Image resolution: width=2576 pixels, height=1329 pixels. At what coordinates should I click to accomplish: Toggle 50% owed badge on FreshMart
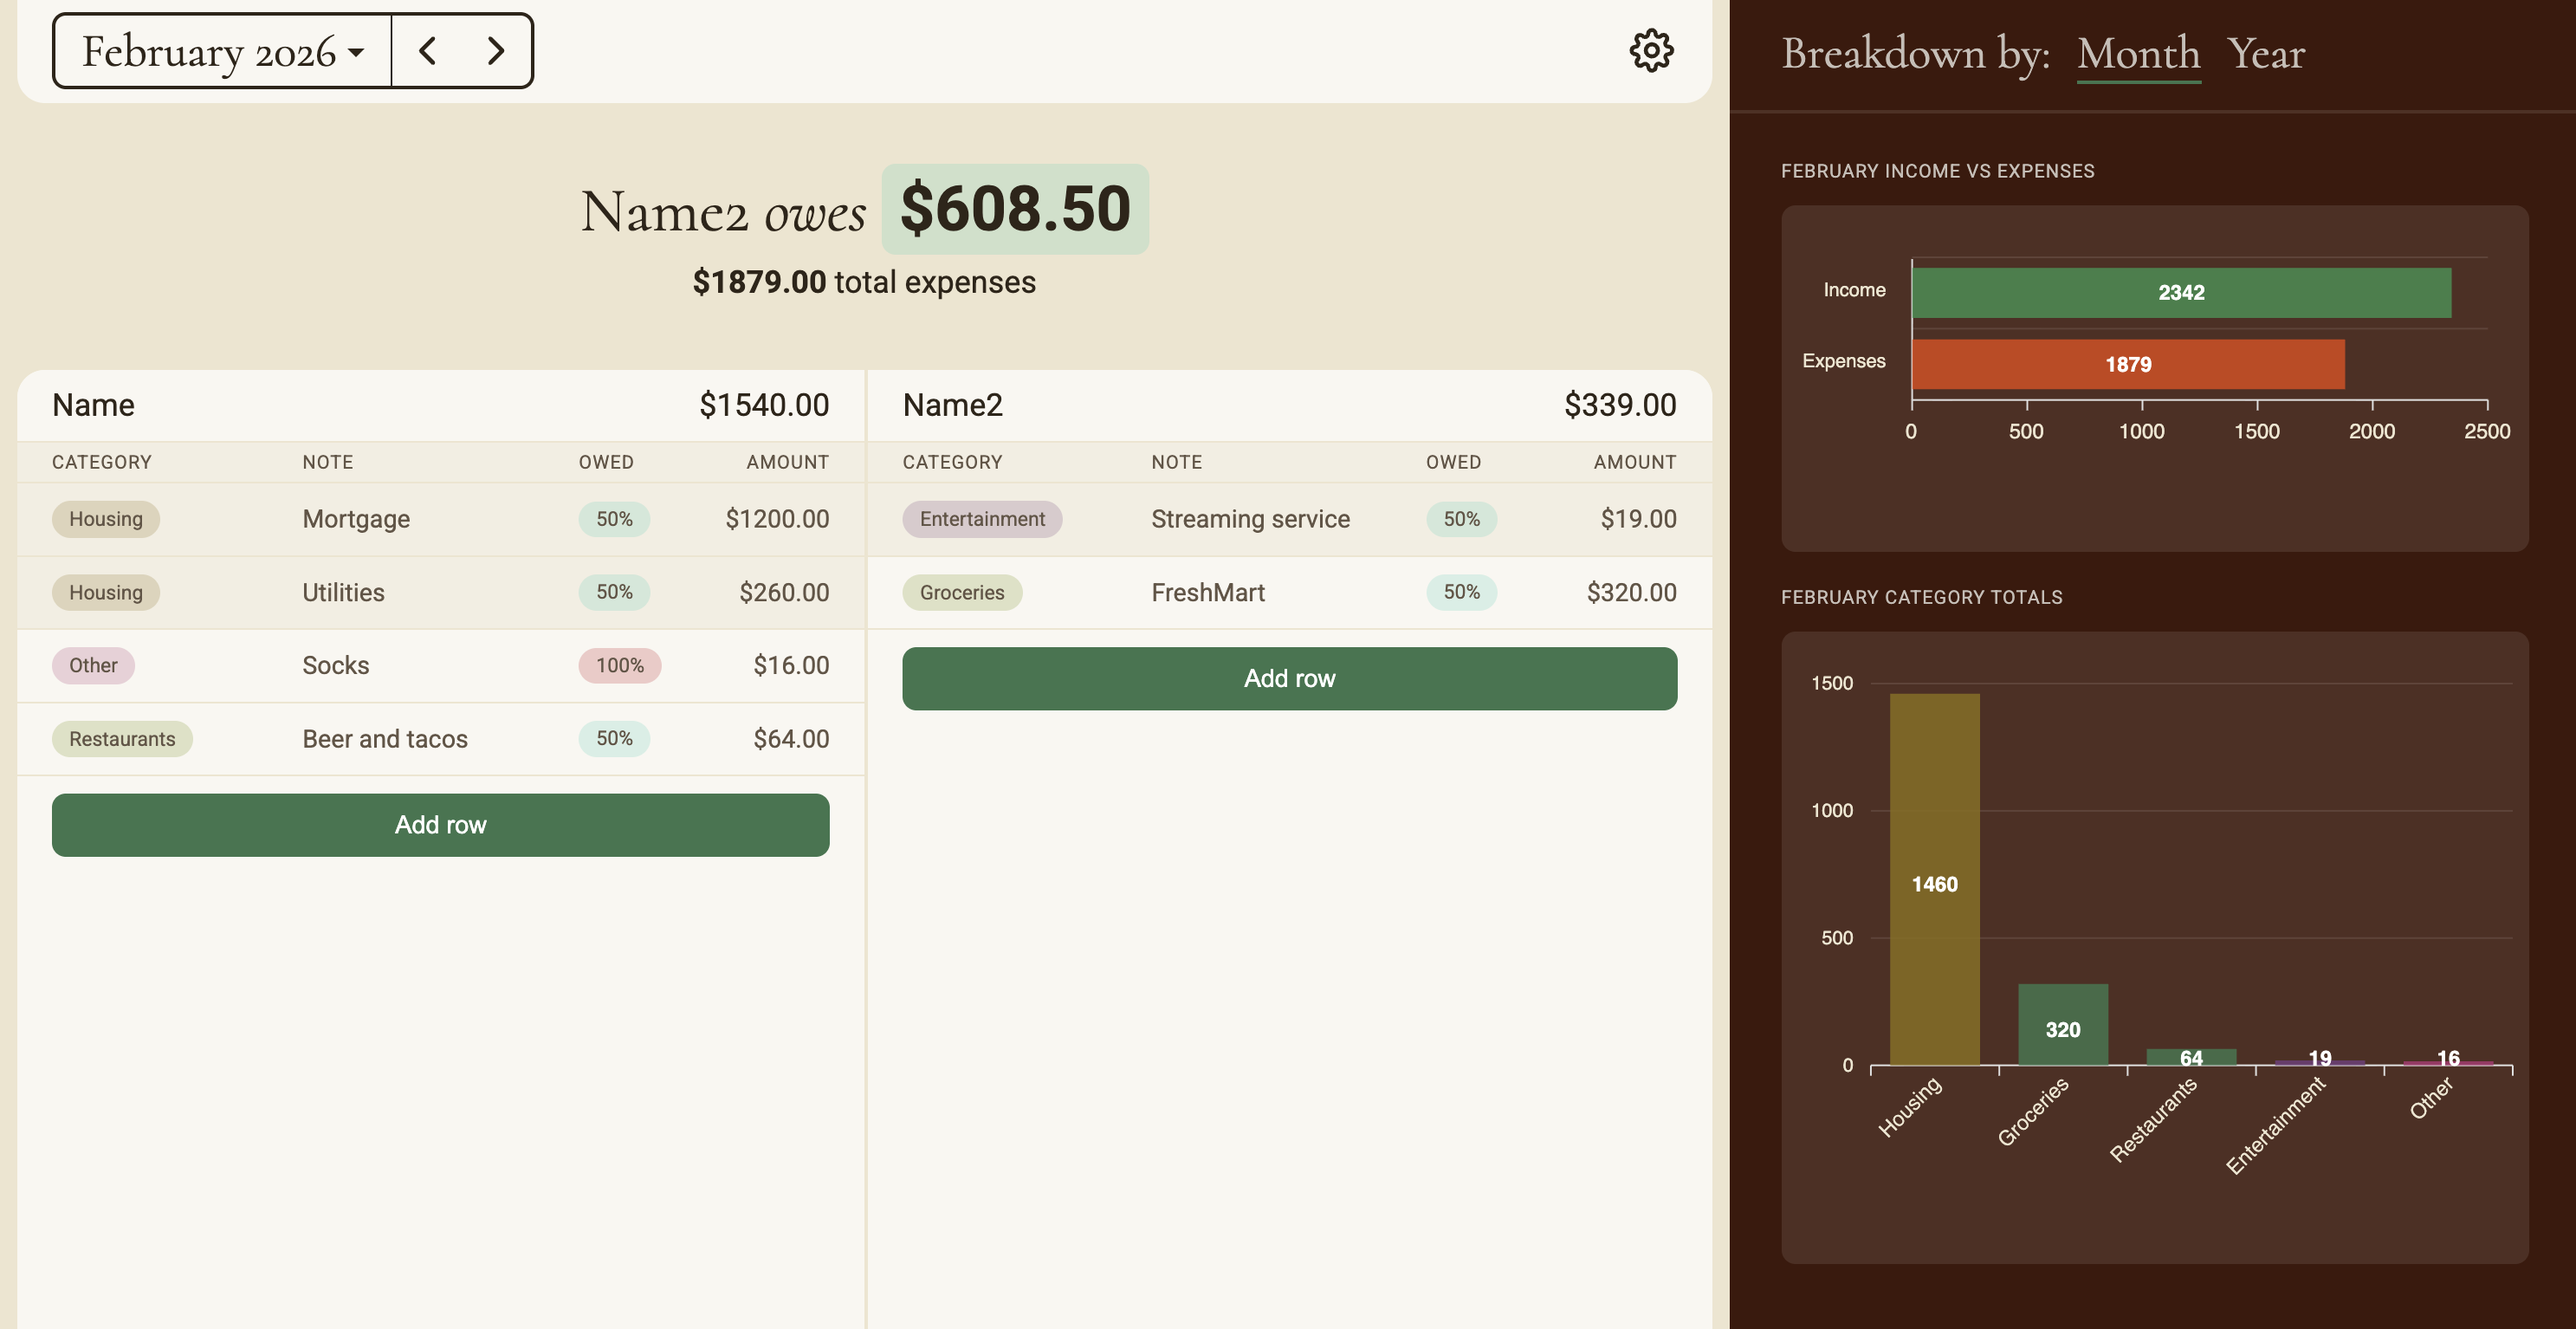click(x=1460, y=592)
